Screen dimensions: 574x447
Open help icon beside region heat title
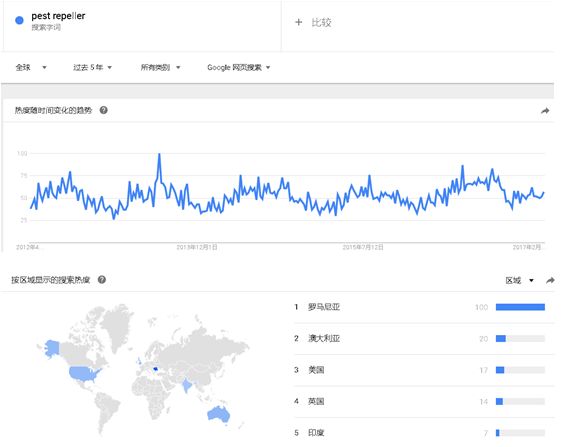[x=102, y=280]
